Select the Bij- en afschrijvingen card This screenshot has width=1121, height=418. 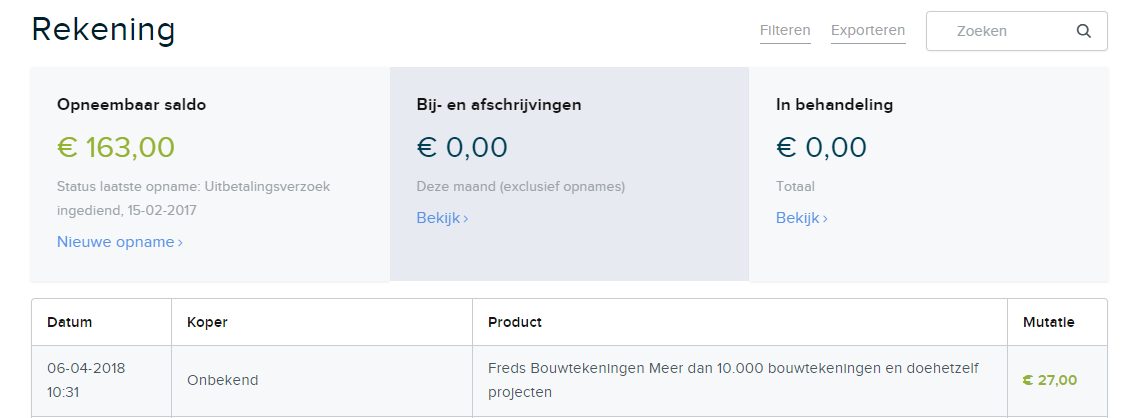569,174
